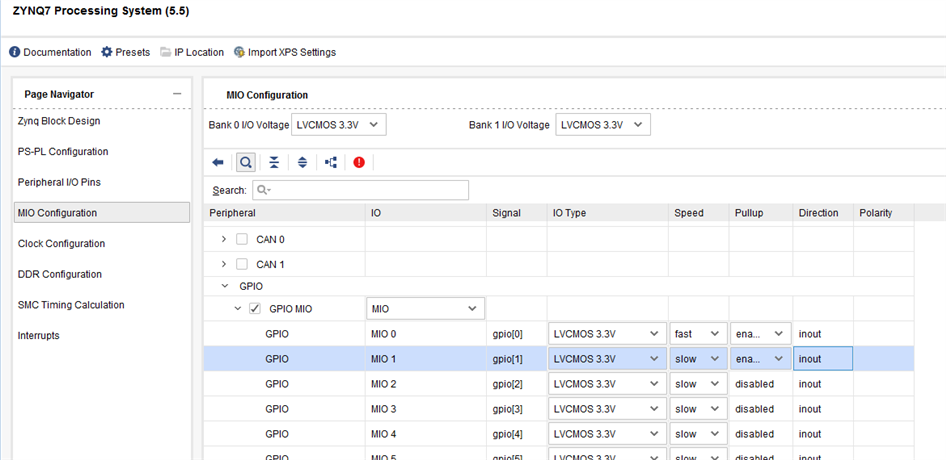Click Import XPS Settings button
This screenshot has height=460, width=946.
(285, 52)
